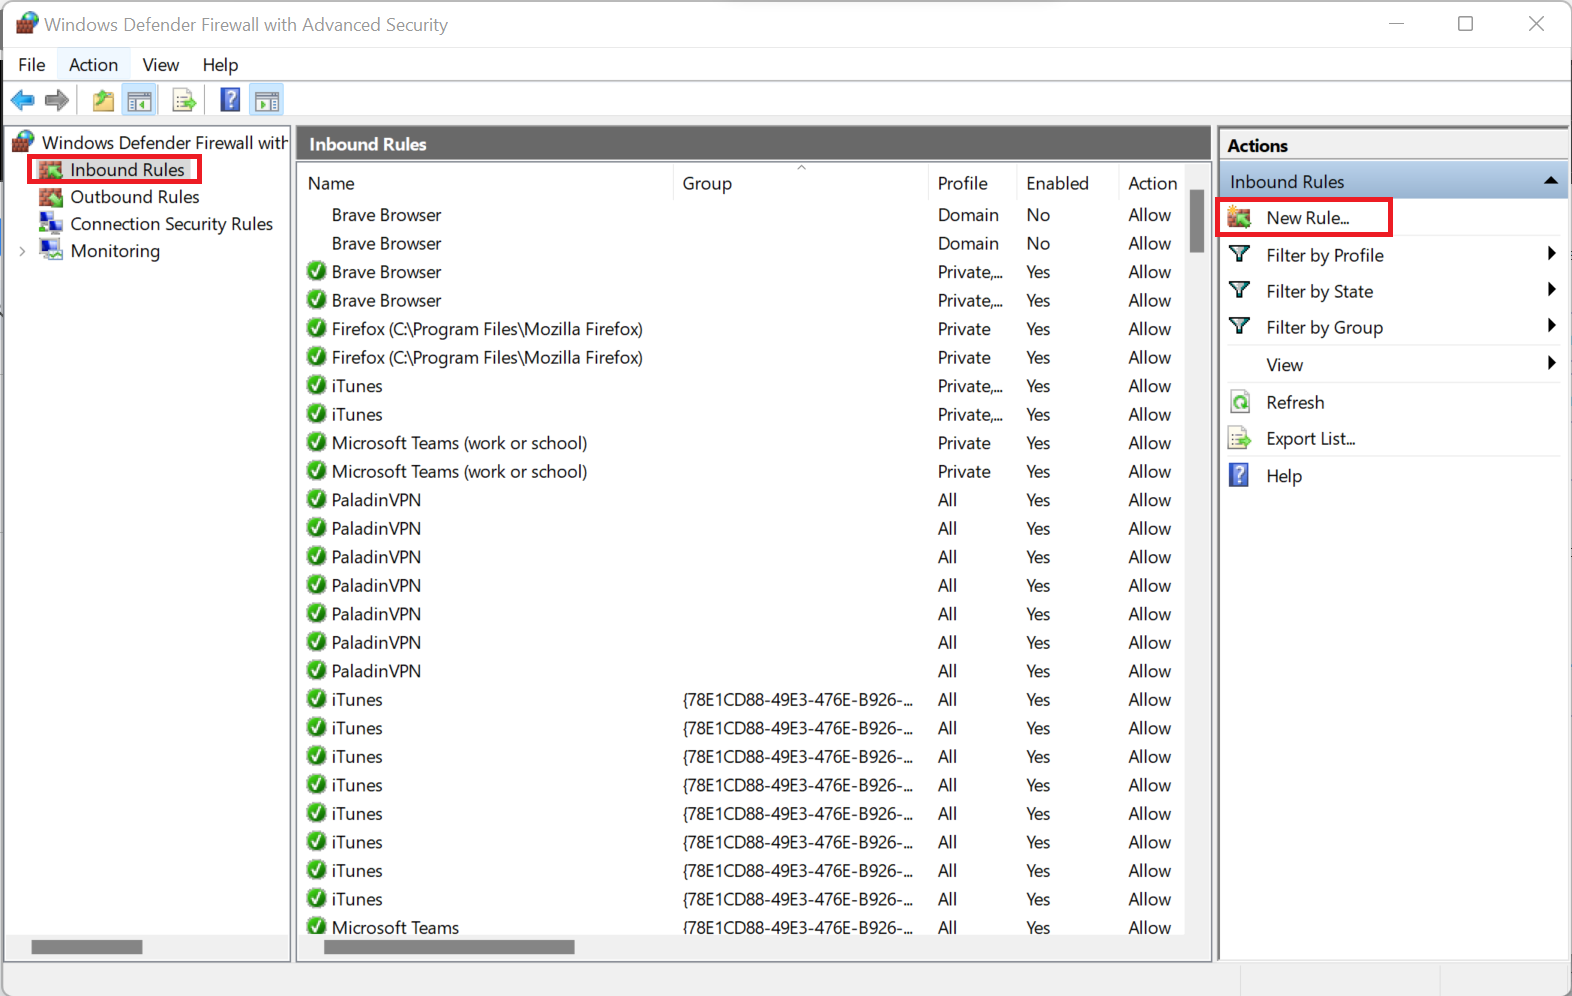Image resolution: width=1572 pixels, height=996 pixels.
Task: Click the Inbound Rules tree icon
Action: click(x=51, y=170)
